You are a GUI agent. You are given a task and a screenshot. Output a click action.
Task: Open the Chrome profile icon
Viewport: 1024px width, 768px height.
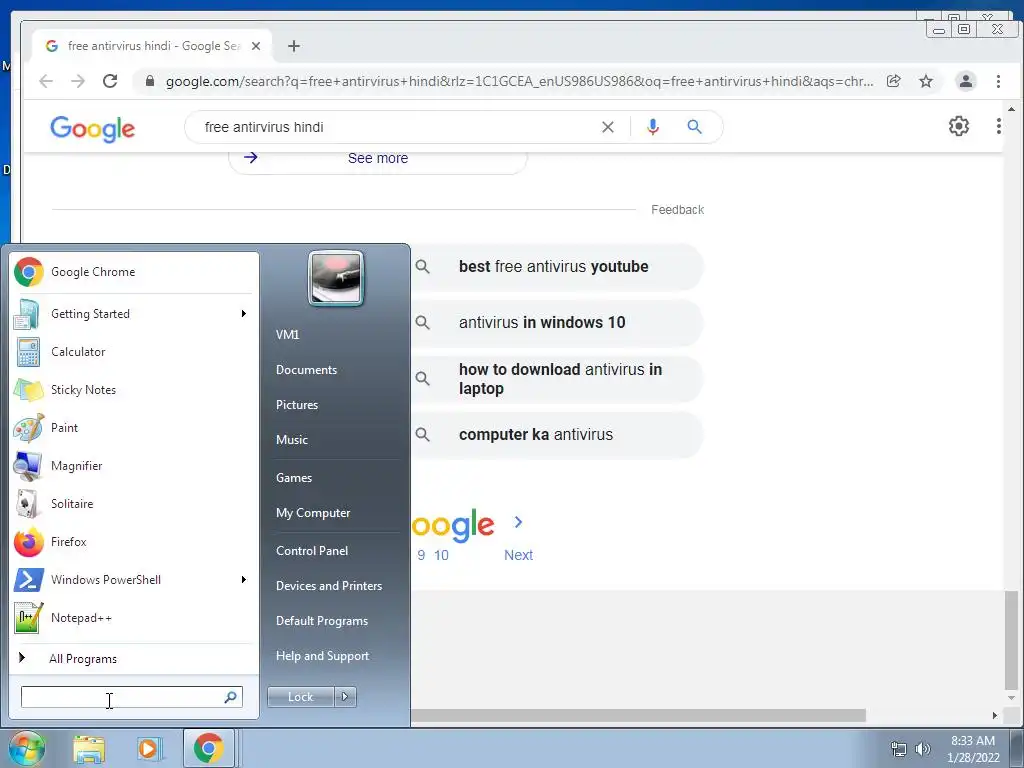[966, 81]
